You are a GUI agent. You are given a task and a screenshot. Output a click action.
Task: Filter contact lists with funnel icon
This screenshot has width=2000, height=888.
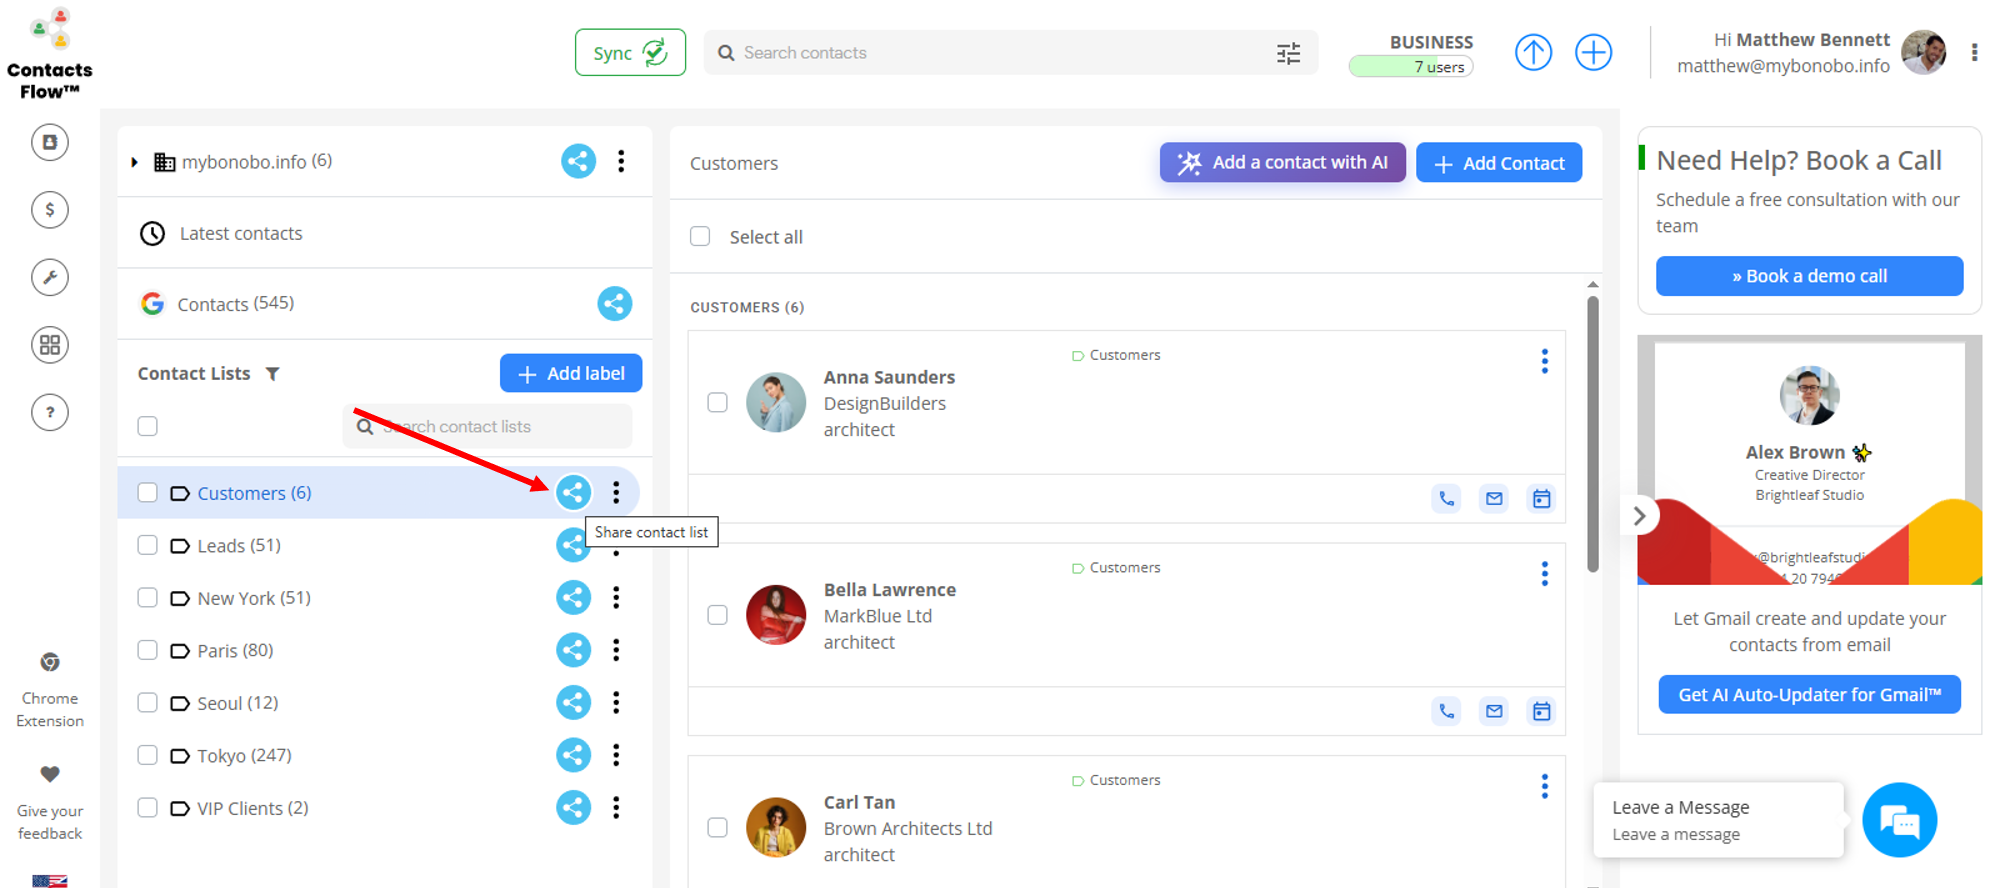[272, 374]
